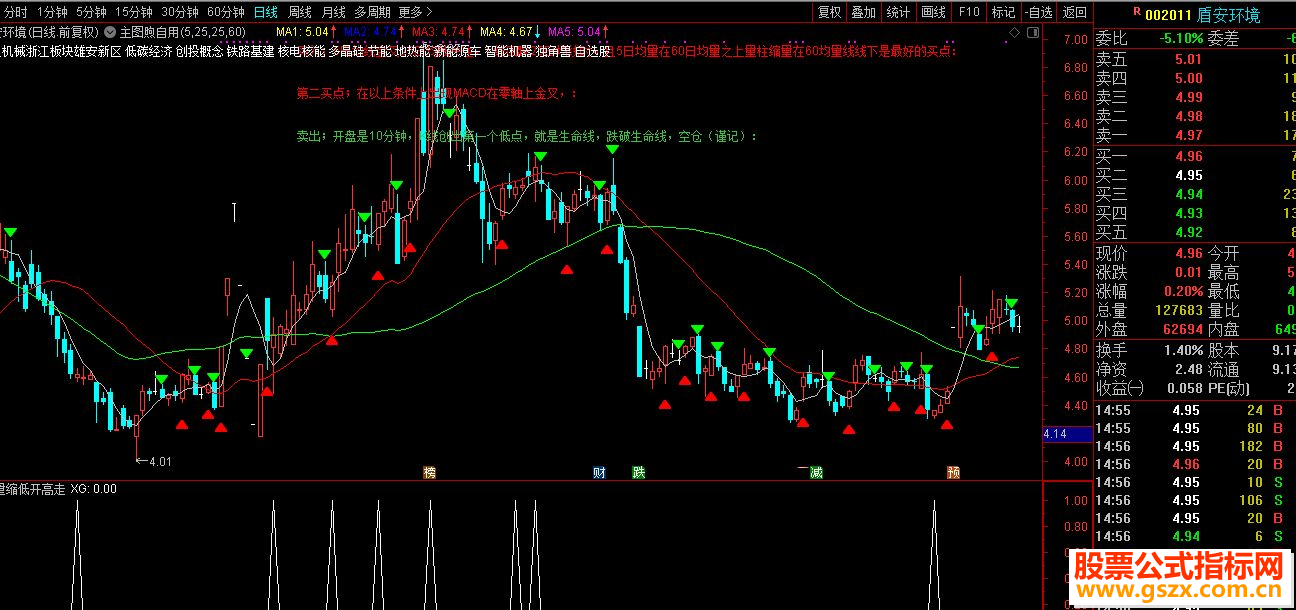Click the 换手 value 1.40%

pyautogui.click(x=1183, y=350)
